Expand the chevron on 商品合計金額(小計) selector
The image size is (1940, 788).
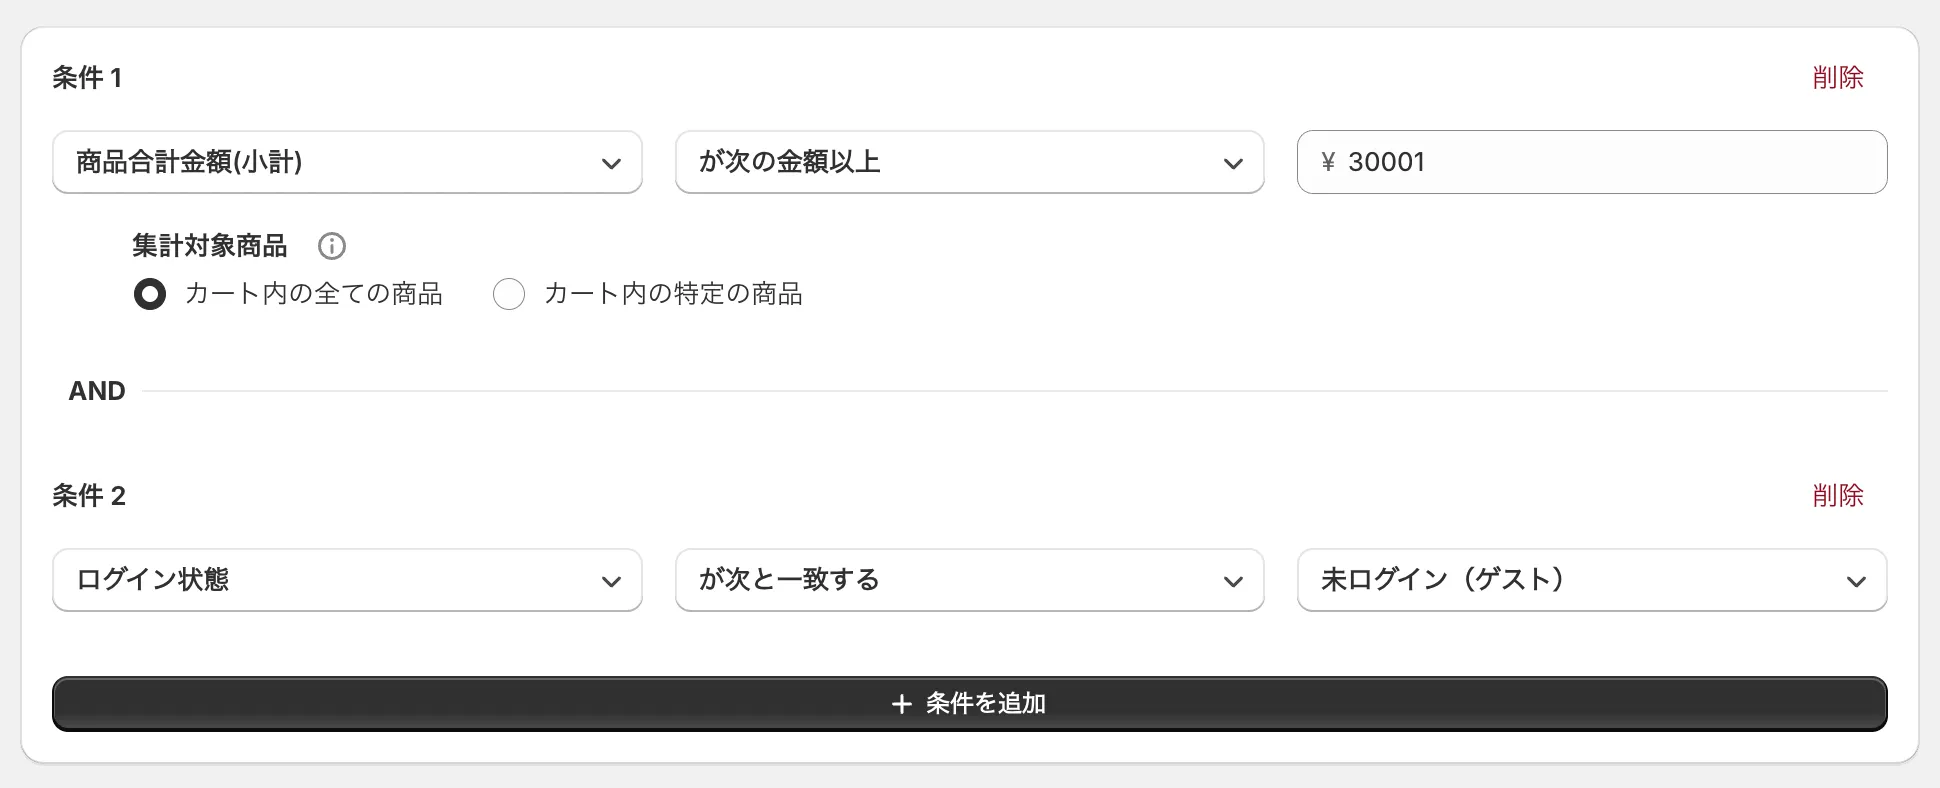click(614, 162)
